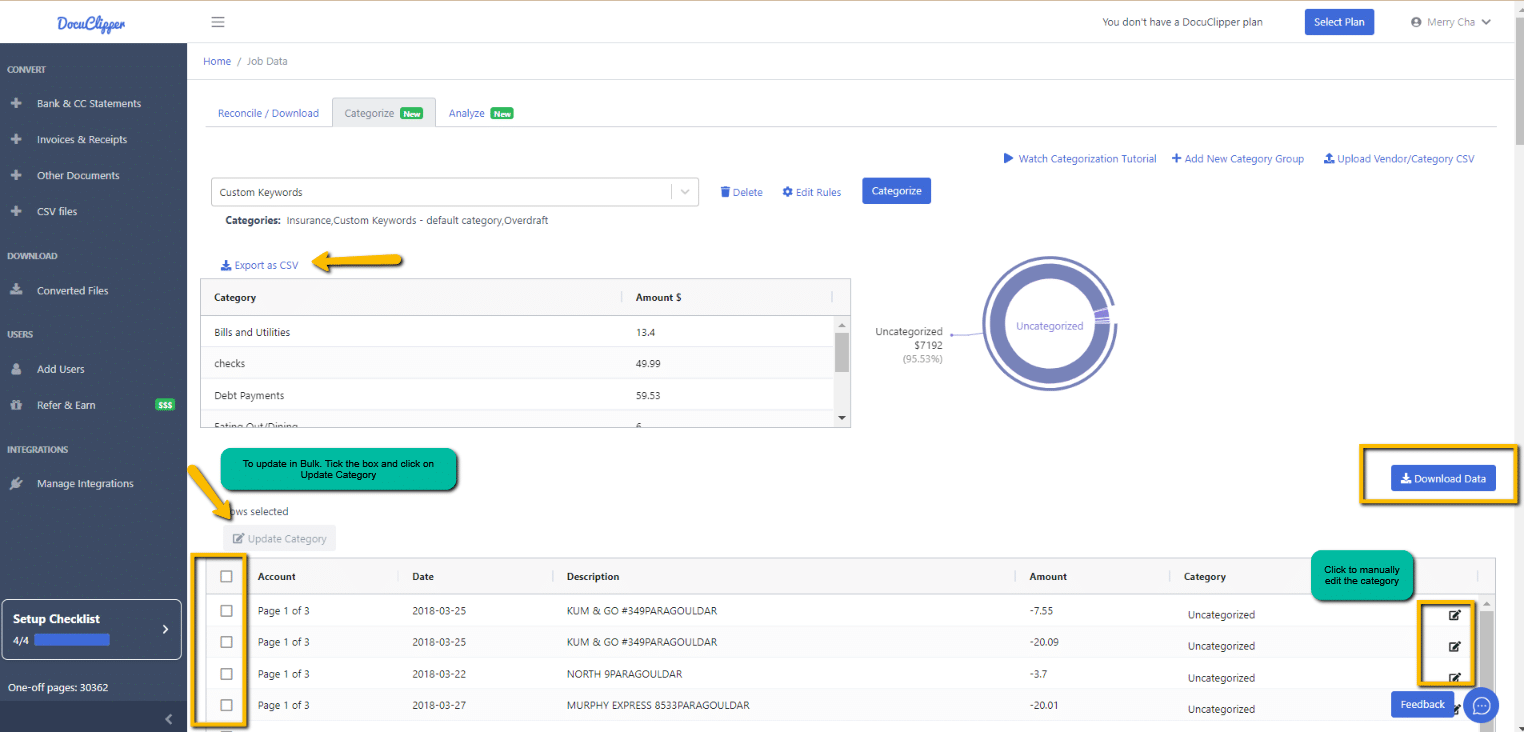Click edit icon for second KUM & GO -20.09 row
1524x732 pixels.
click(1455, 647)
